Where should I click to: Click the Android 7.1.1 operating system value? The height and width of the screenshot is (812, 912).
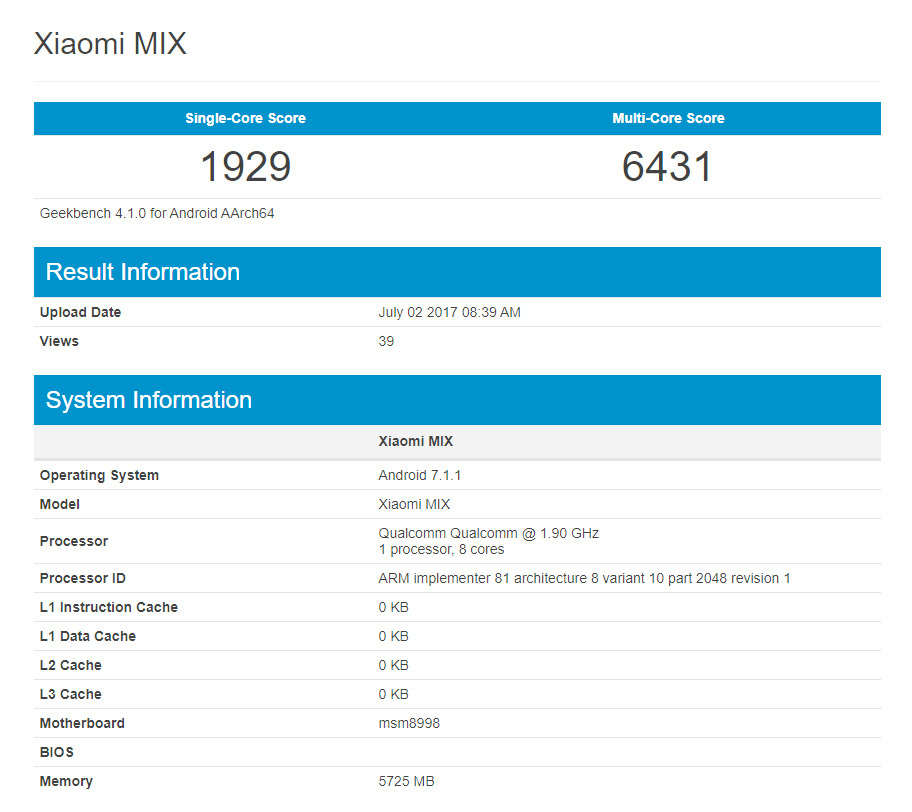(x=418, y=475)
